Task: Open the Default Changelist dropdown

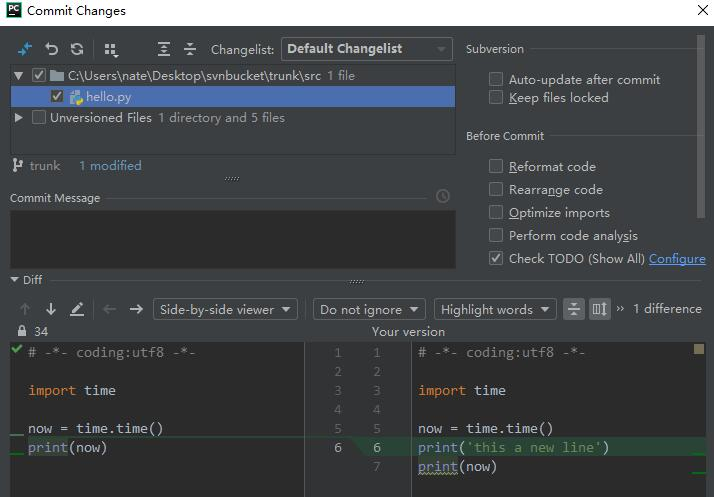Action: point(367,49)
